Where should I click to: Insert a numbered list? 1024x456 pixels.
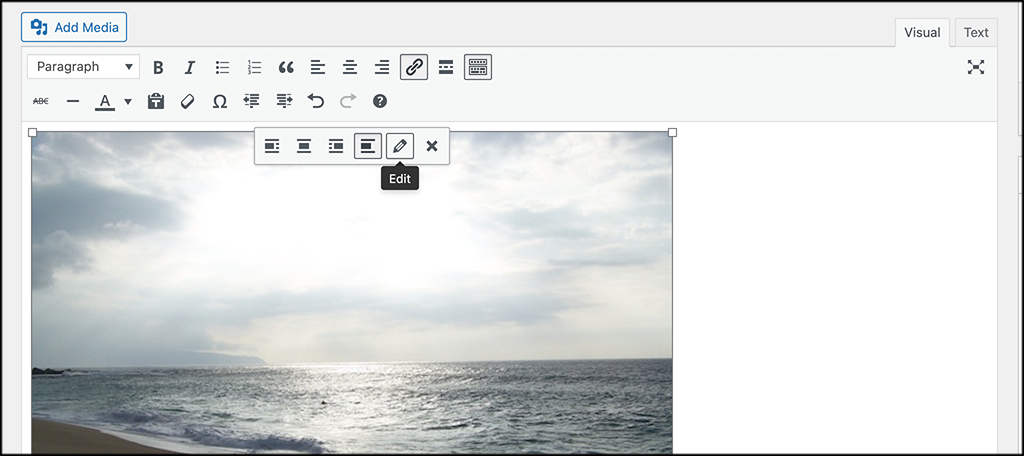(x=254, y=67)
